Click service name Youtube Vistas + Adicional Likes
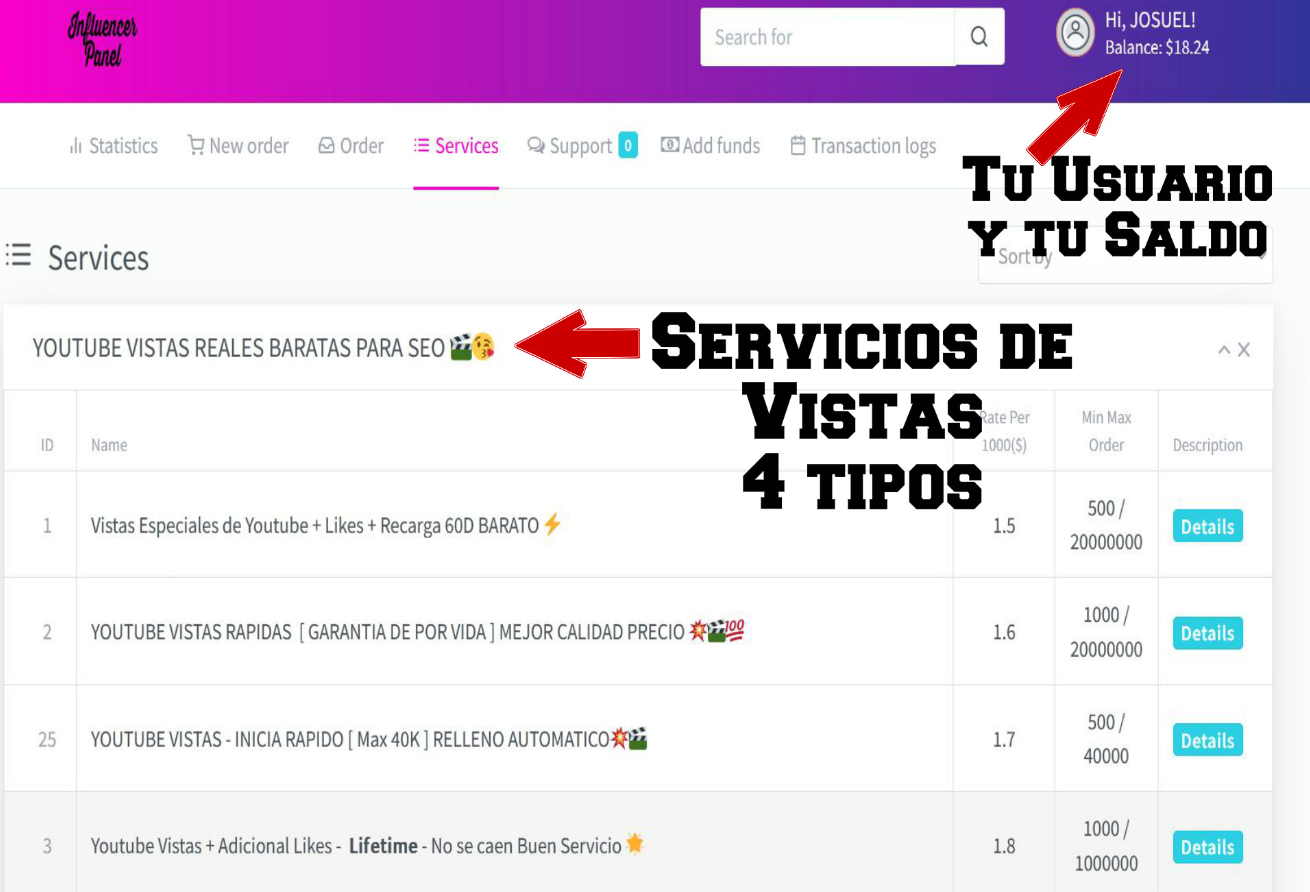Image resolution: width=1310 pixels, height=892 pixels. pyautogui.click(x=368, y=846)
